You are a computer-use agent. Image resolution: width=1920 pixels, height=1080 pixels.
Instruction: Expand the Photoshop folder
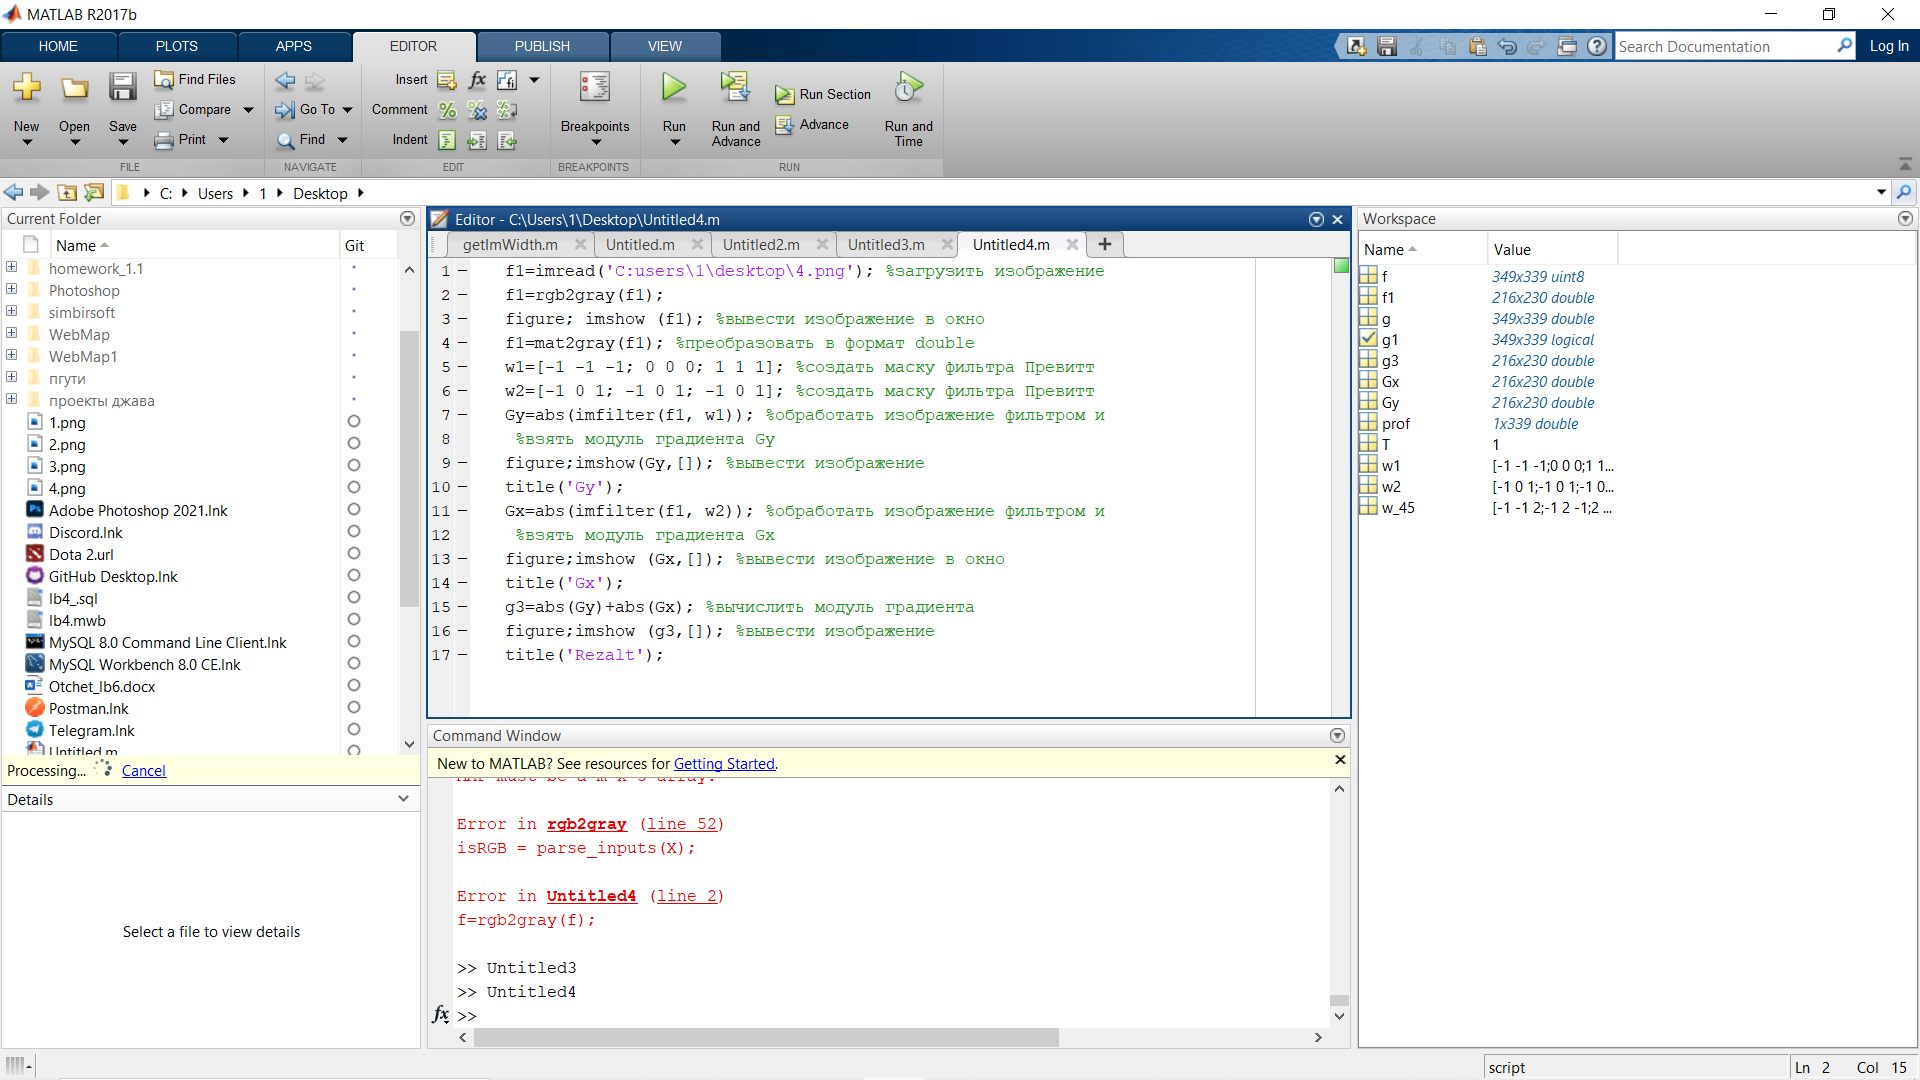(x=11, y=290)
